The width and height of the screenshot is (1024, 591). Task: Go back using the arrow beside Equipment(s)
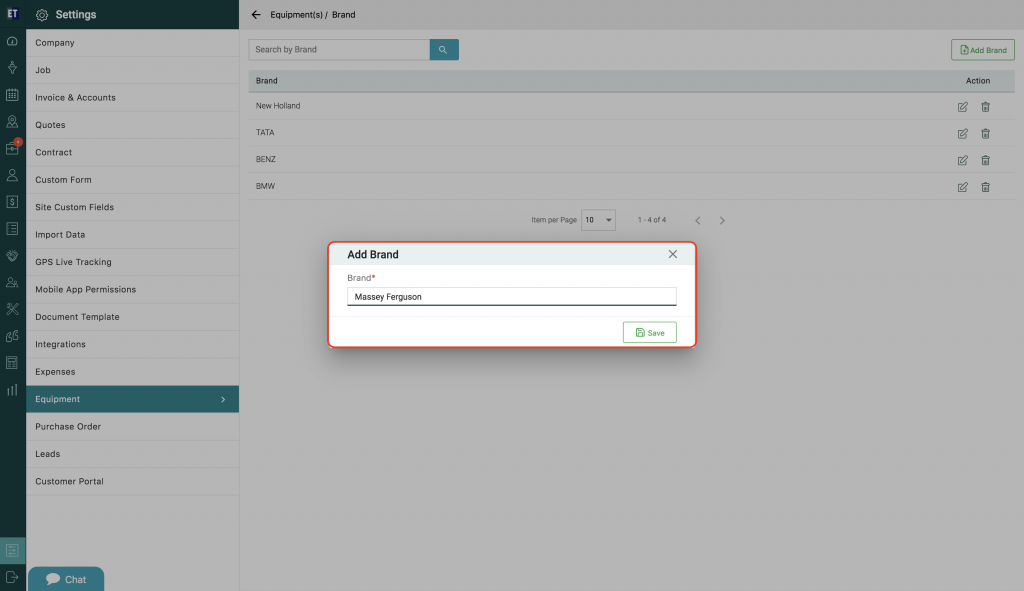[256, 14]
